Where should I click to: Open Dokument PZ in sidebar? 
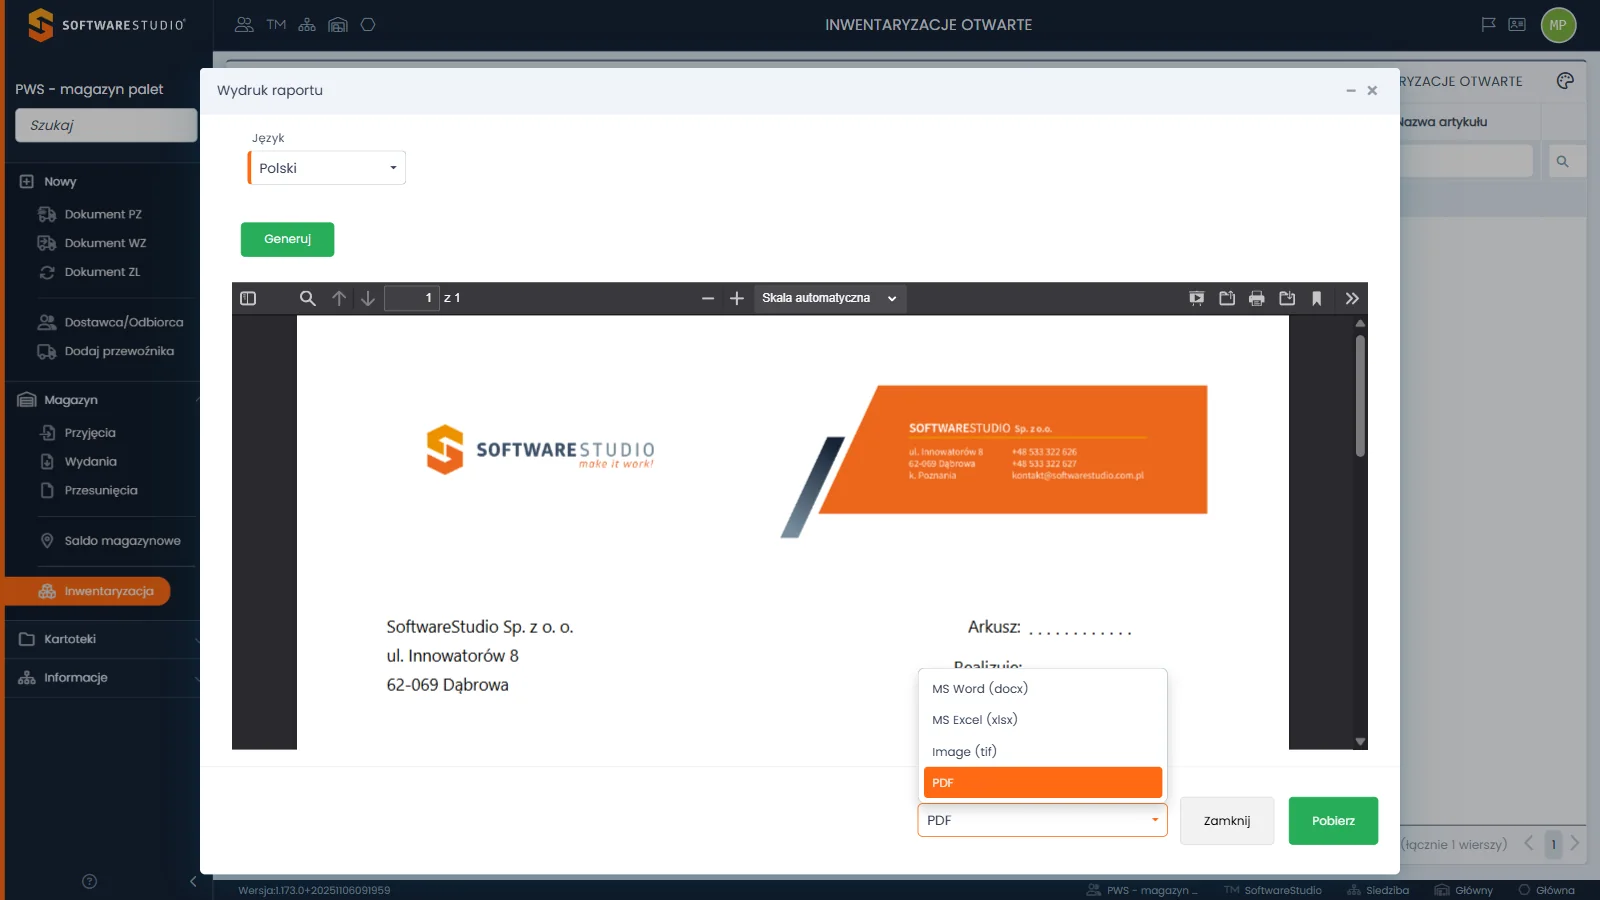(x=103, y=214)
